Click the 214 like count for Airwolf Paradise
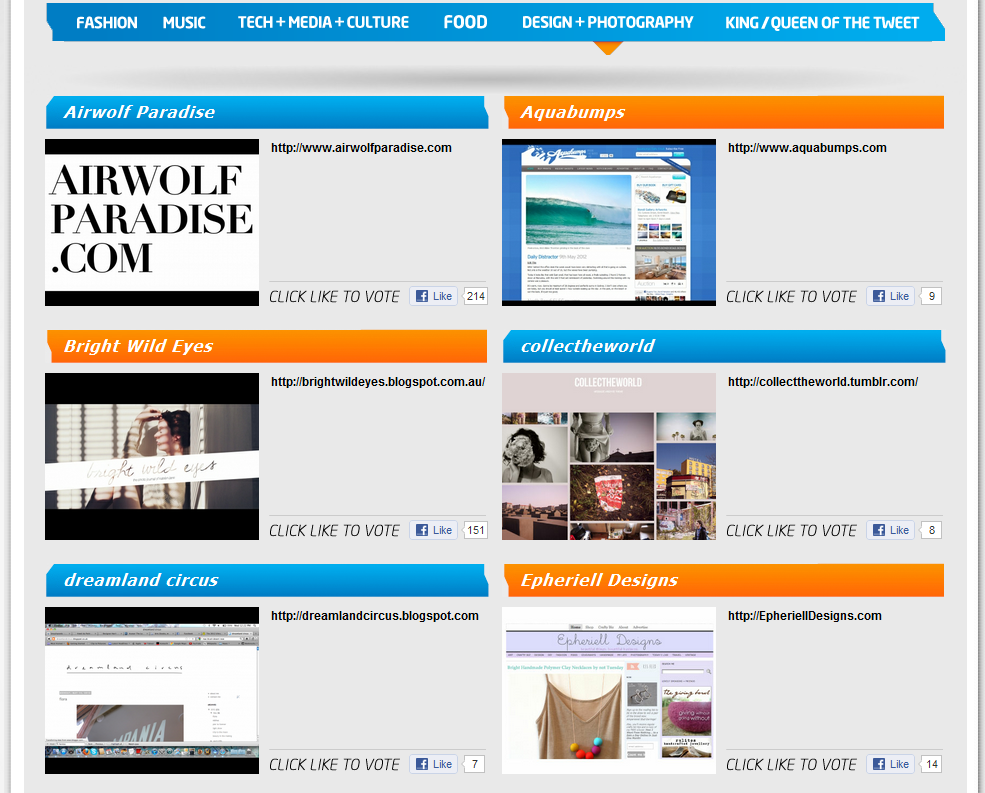The height and width of the screenshot is (793, 985). pyautogui.click(x=476, y=296)
